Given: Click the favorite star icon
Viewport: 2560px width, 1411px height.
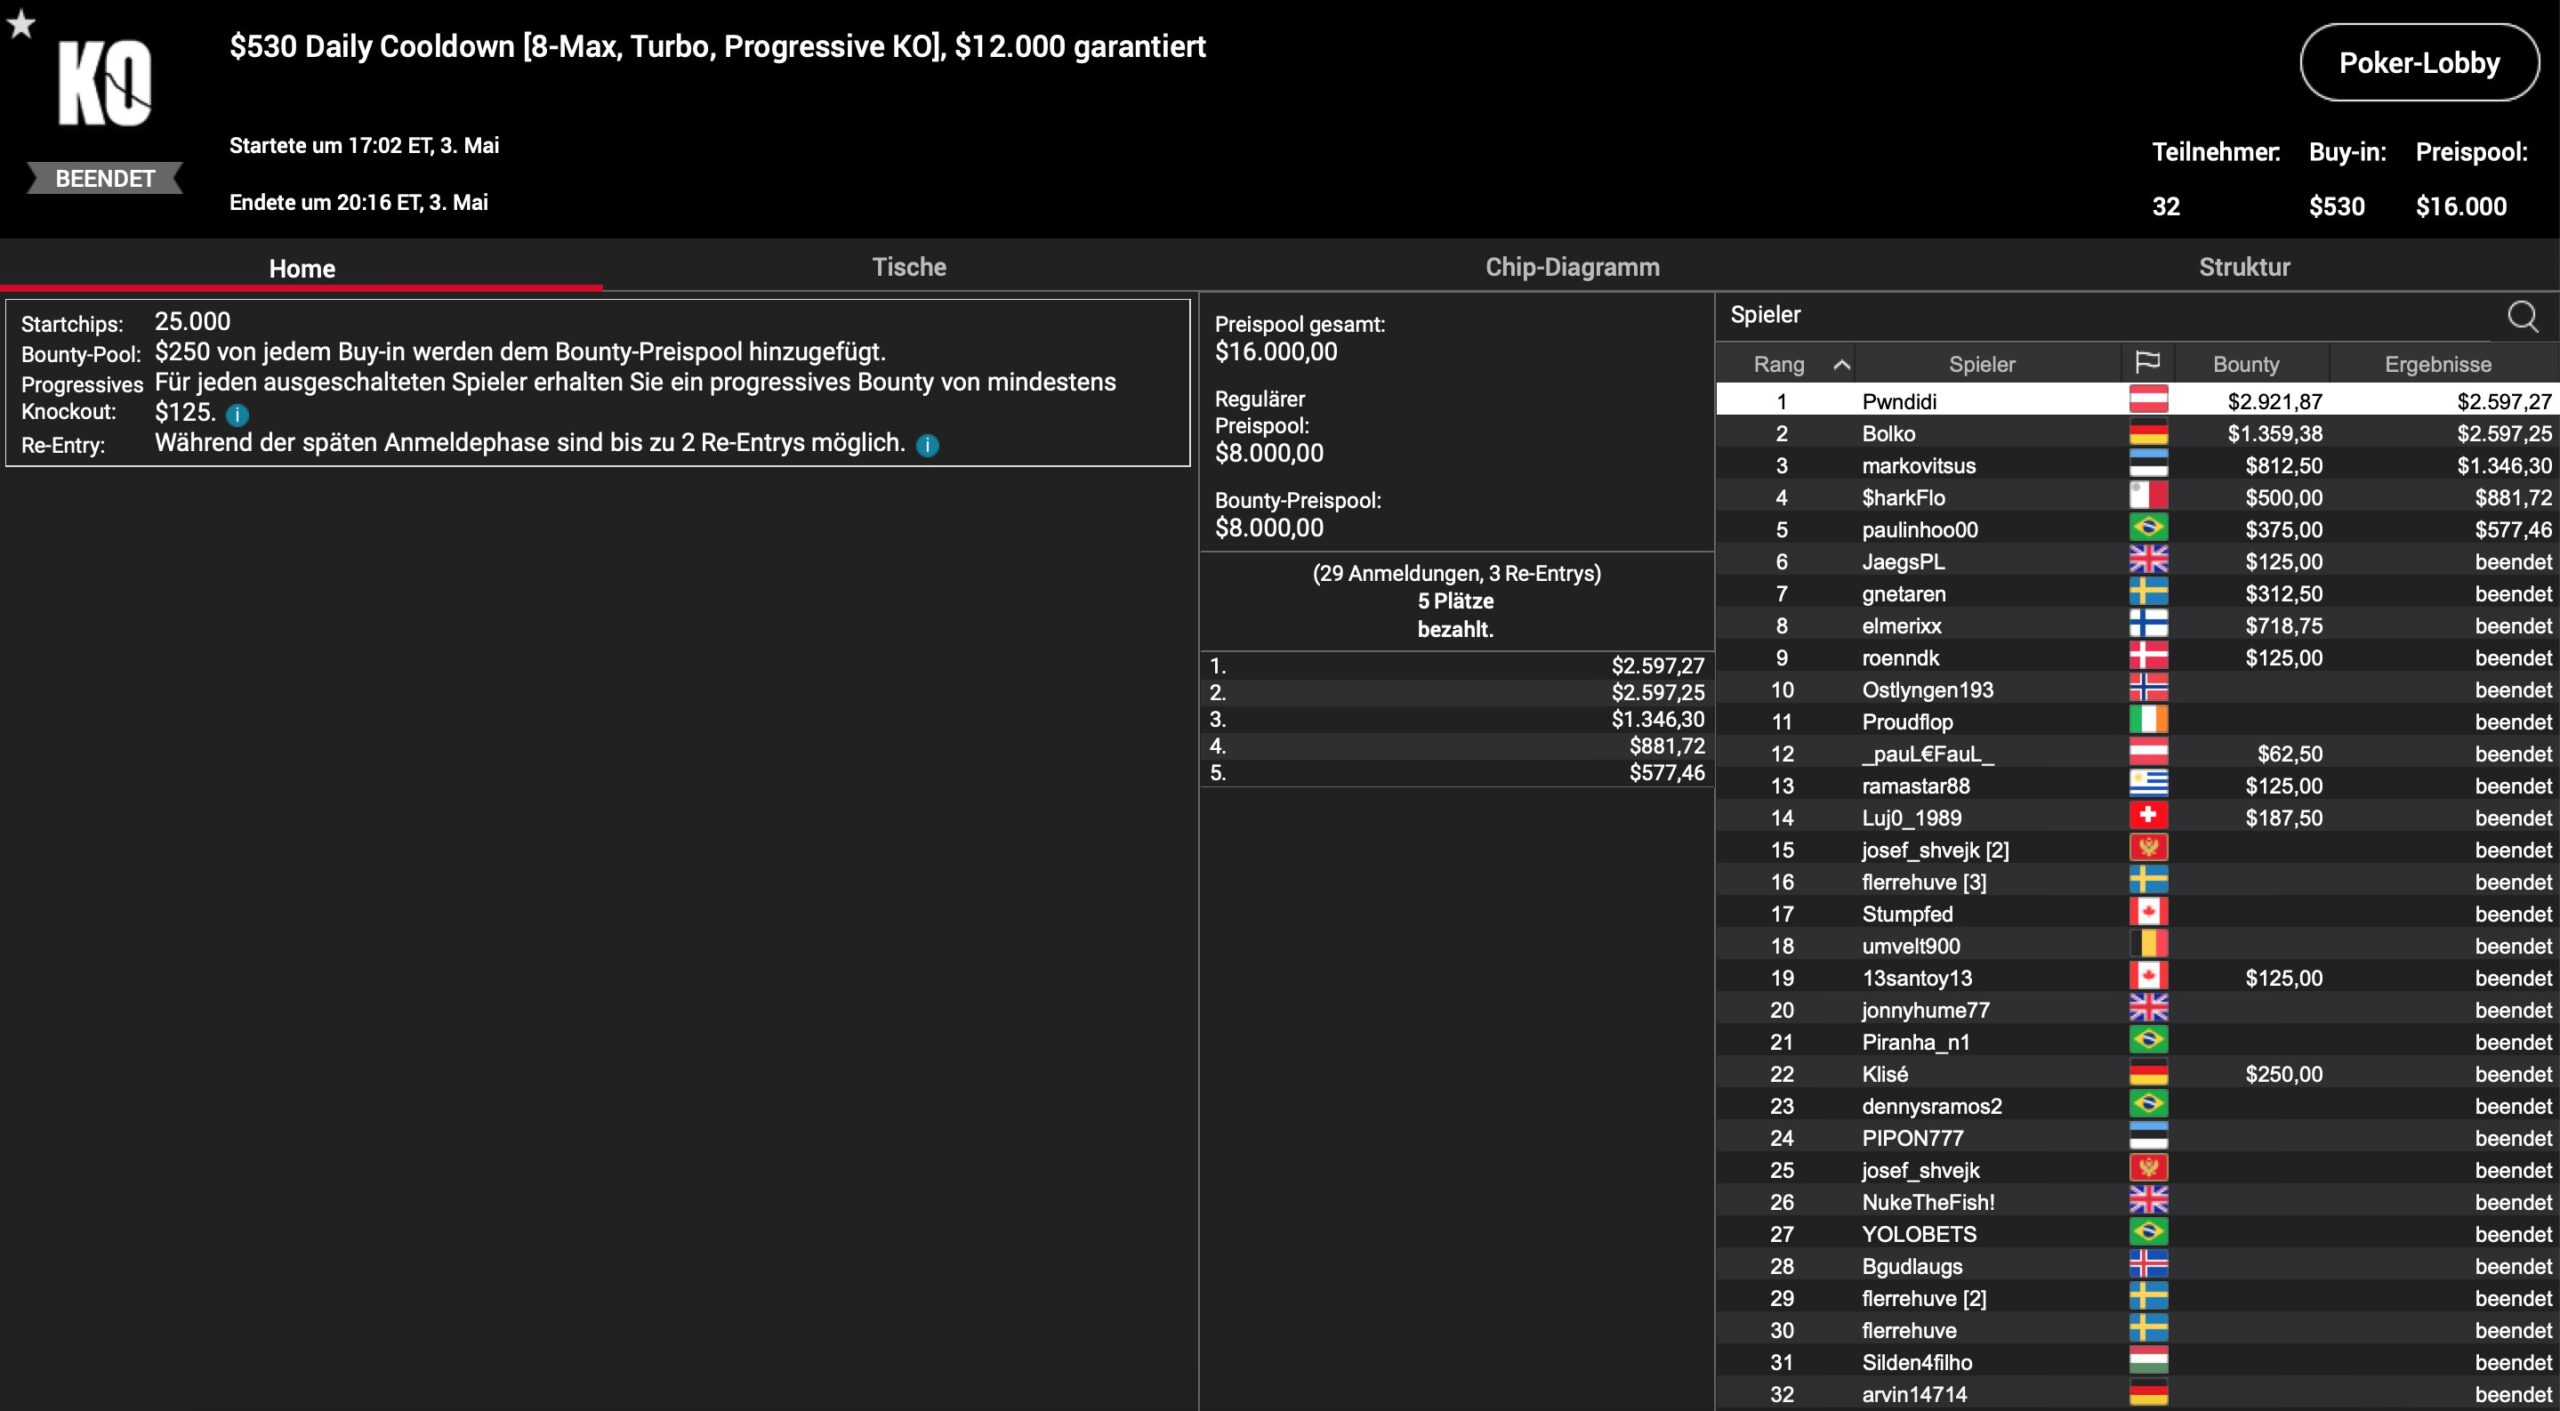Looking at the screenshot, I should (21, 23).
